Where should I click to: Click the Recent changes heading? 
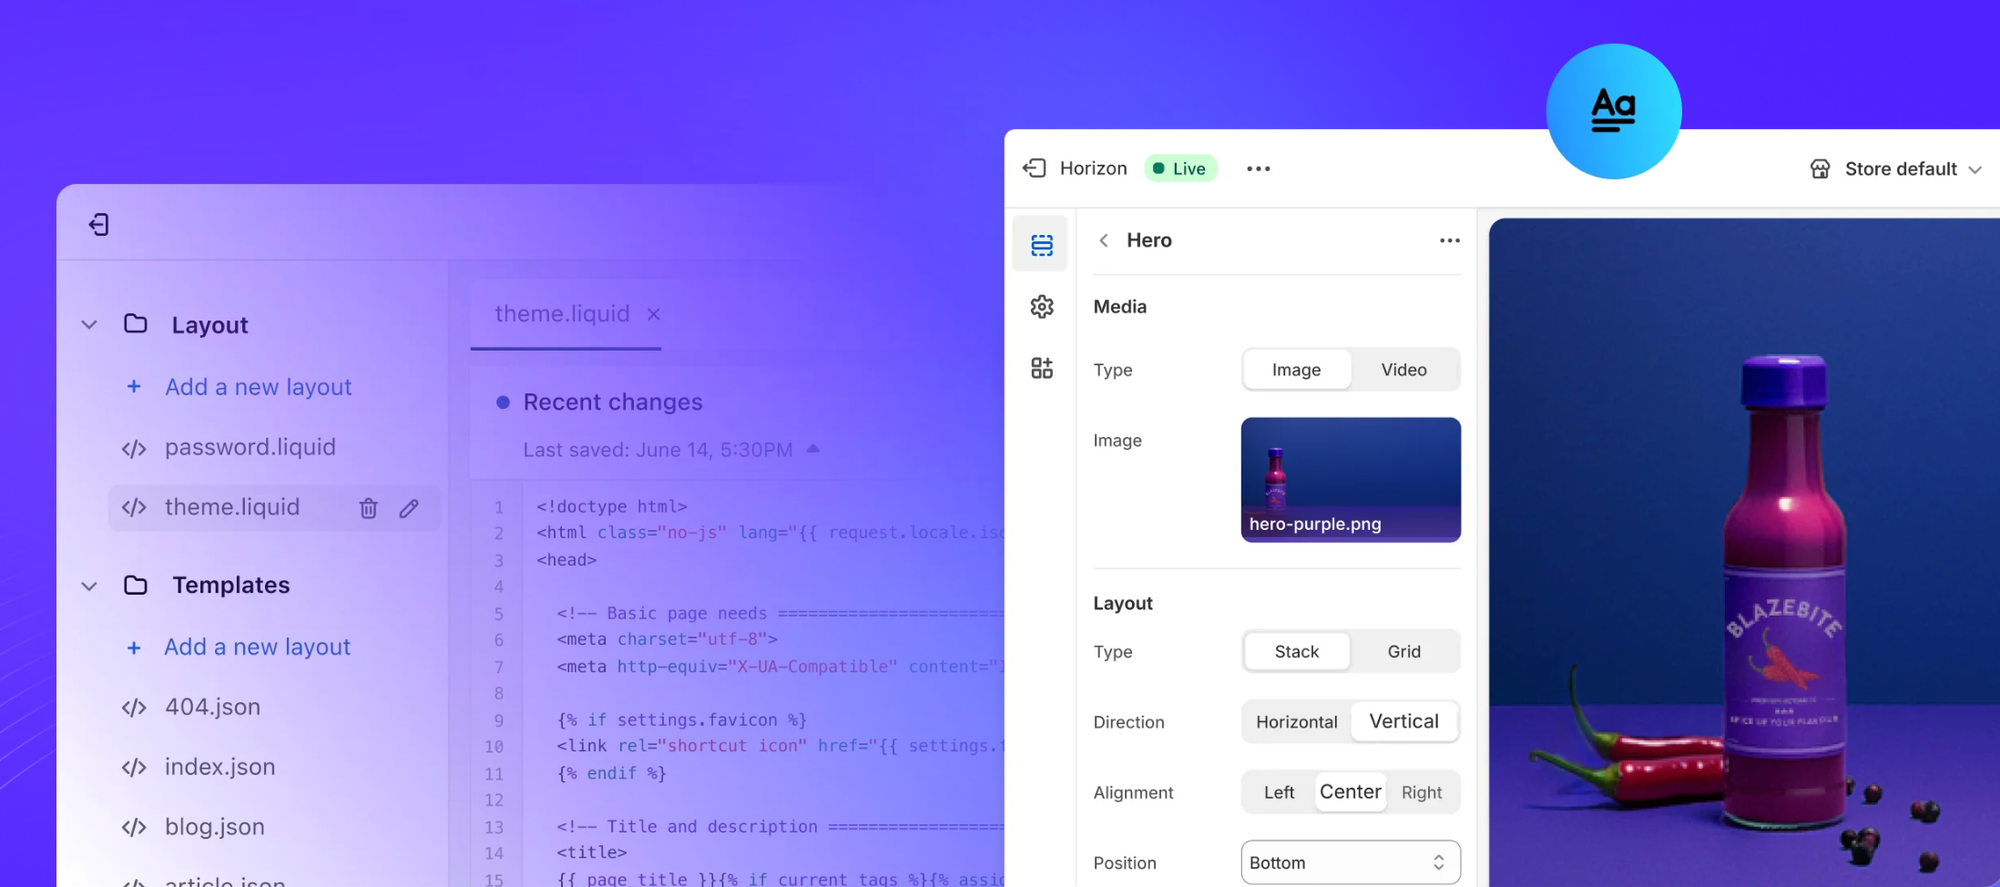point(613,402)
